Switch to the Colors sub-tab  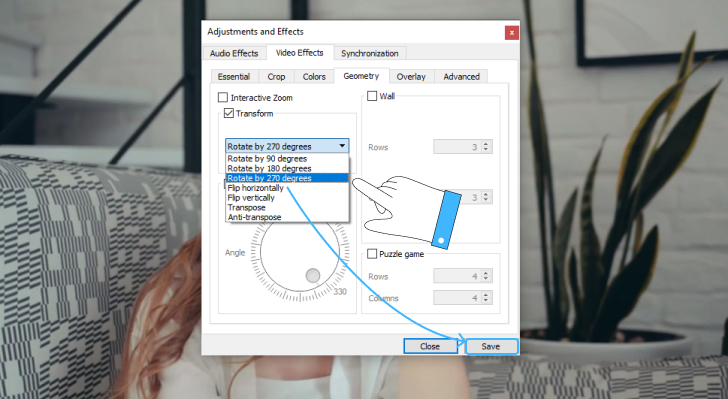coord(314,77)
